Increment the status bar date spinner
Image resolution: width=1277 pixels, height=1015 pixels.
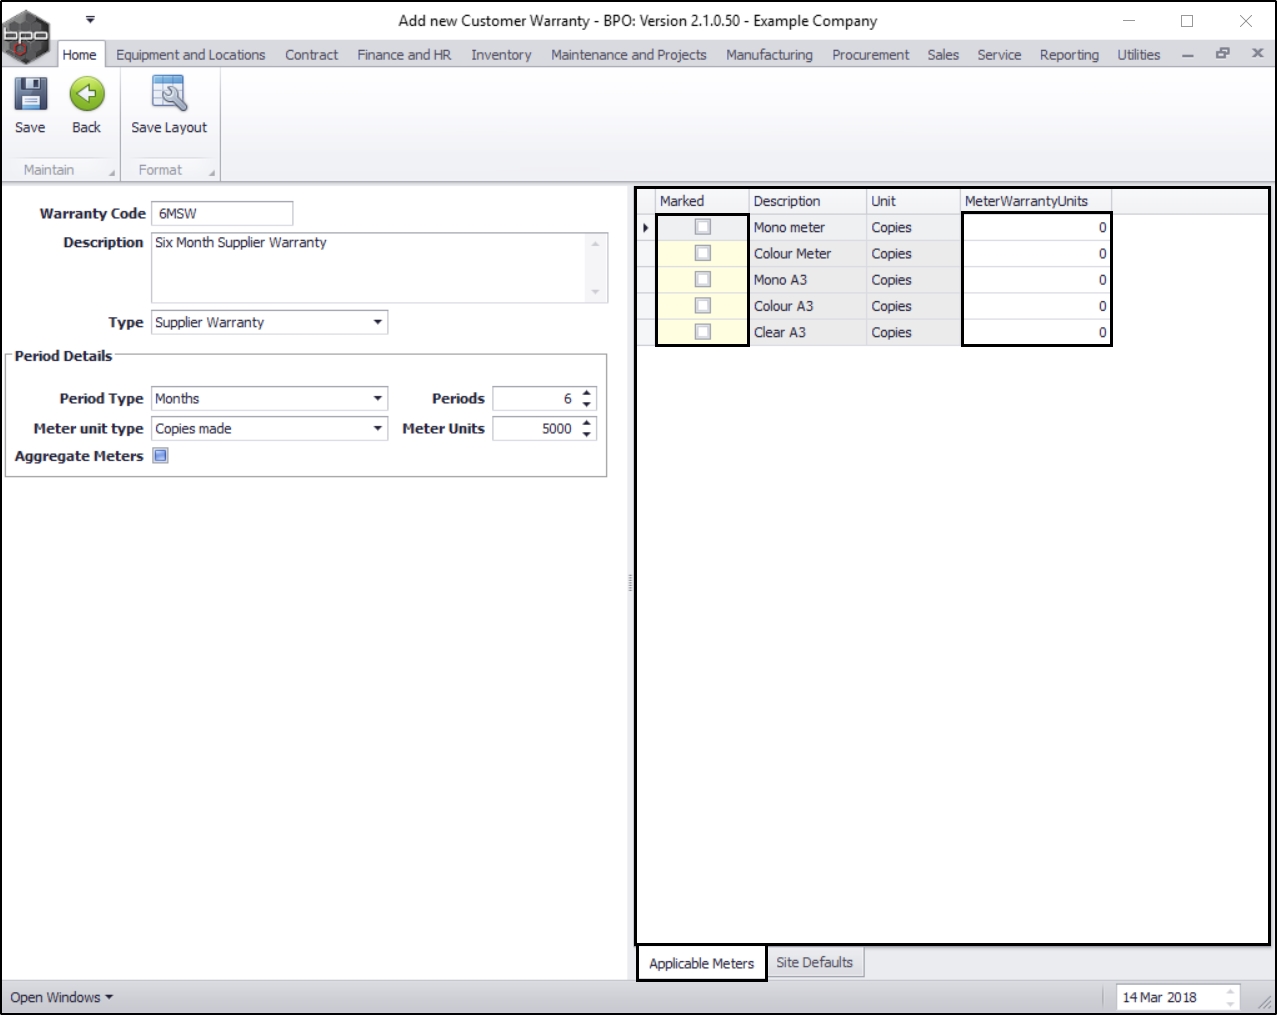point(1230,992)
